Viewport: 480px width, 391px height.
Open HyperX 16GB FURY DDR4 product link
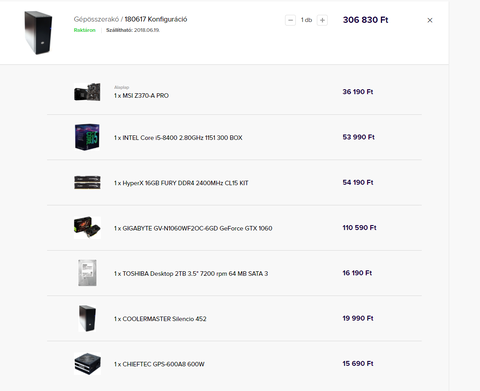[181, 183]
